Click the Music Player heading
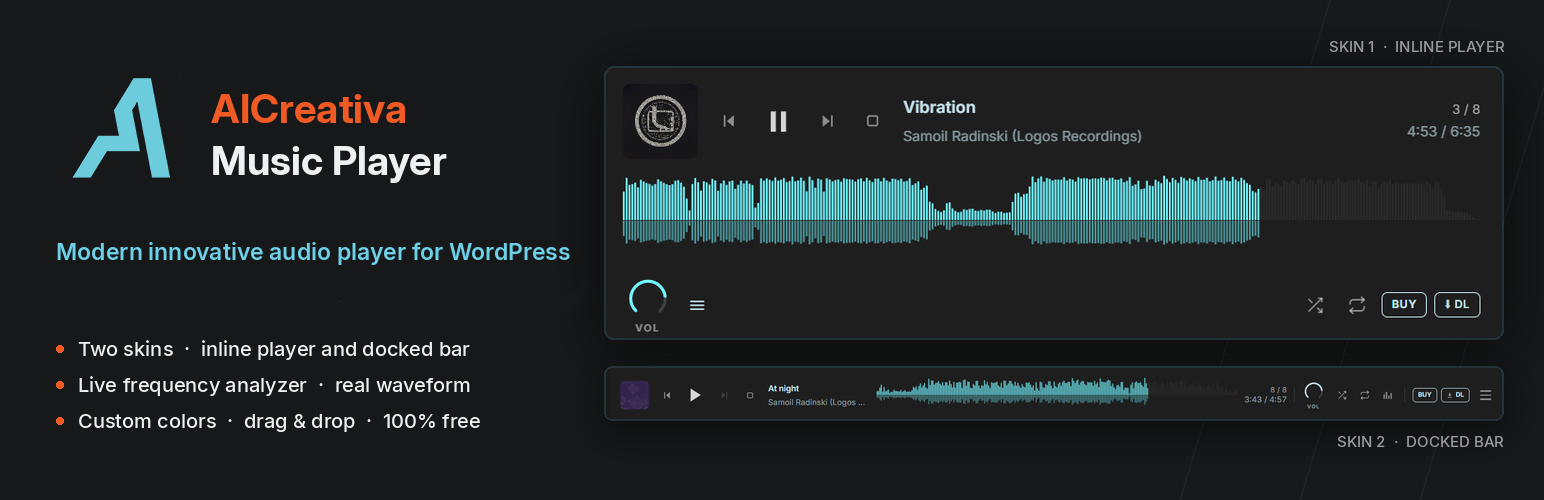Image resolution: width=1544 pixels, height=500 pixels. pyautogui.click(x=329, y=161)
